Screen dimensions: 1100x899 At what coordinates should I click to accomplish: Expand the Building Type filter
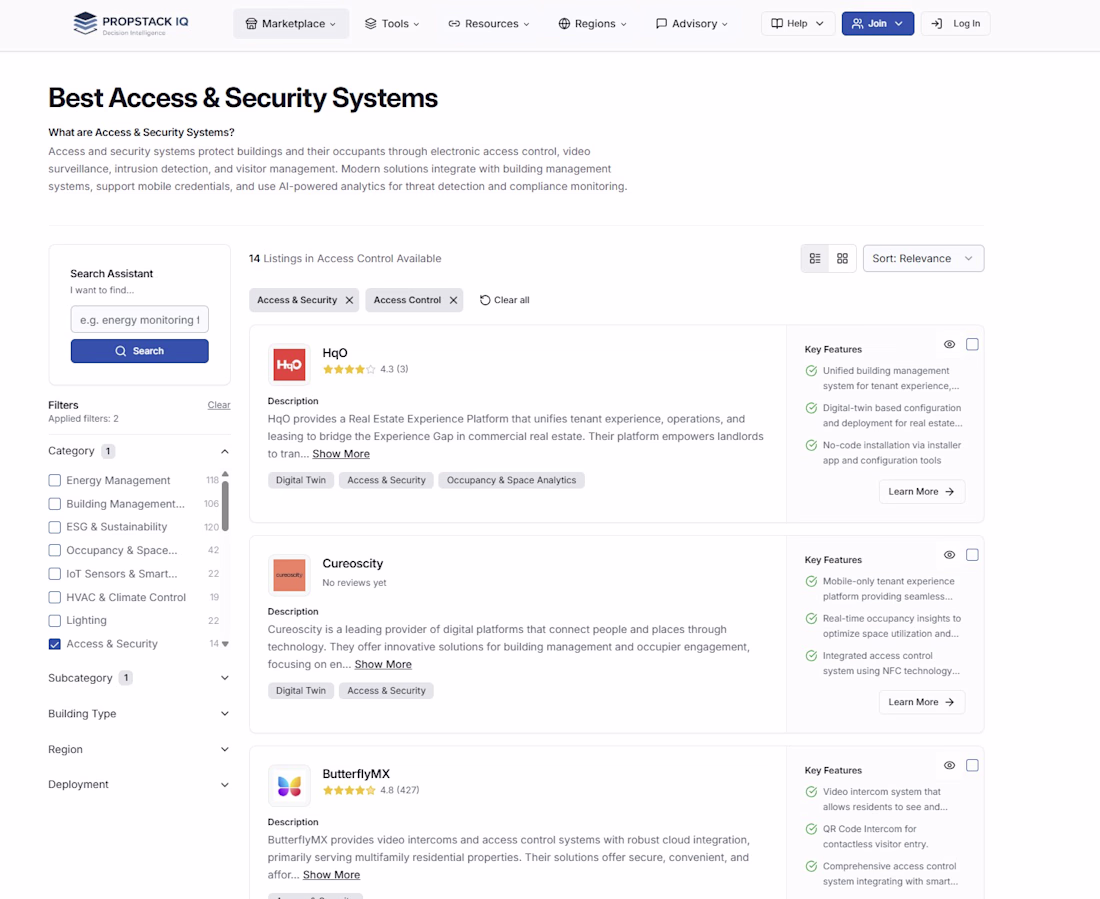[x=224, y=714]
